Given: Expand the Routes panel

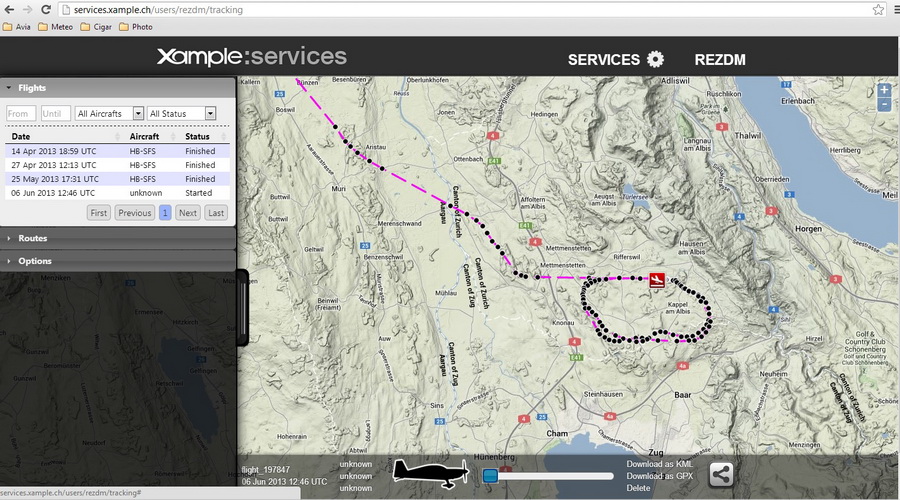Looking at the screenshot, I should pyautogui.click(x=32, y=238).
